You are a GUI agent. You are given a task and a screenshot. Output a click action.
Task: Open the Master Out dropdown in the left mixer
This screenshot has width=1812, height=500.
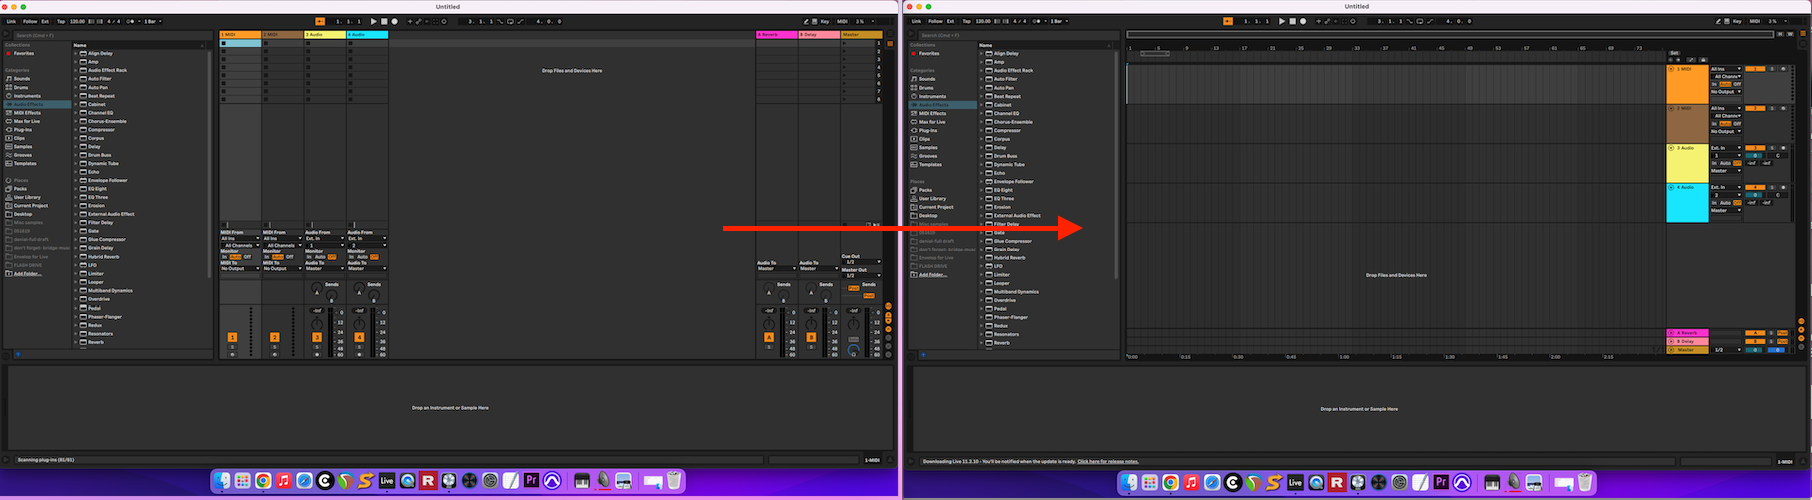point(861,275)
